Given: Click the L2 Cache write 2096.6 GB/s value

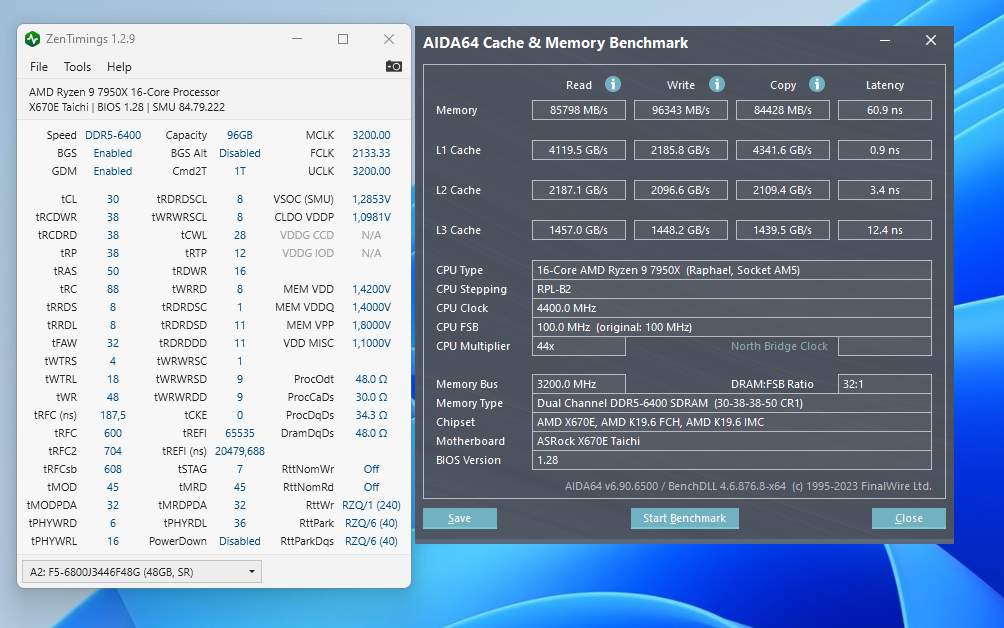Looking at the screenshot, I should (681, 190).
